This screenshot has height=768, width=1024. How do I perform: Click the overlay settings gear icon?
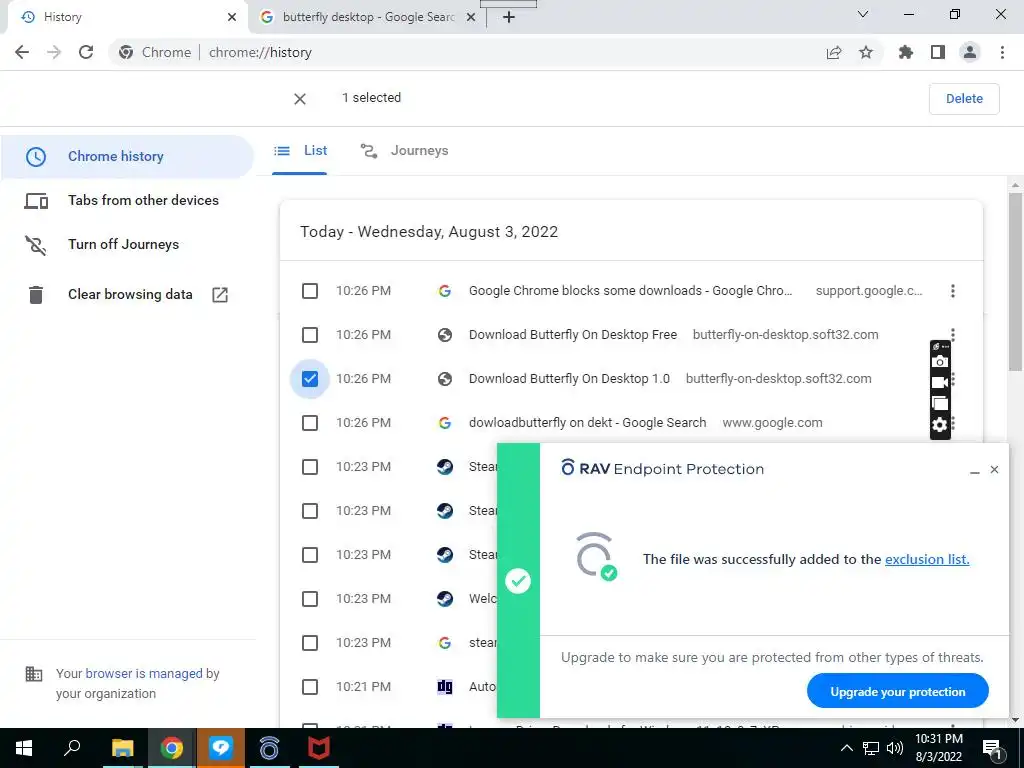(x=940, y=425)
